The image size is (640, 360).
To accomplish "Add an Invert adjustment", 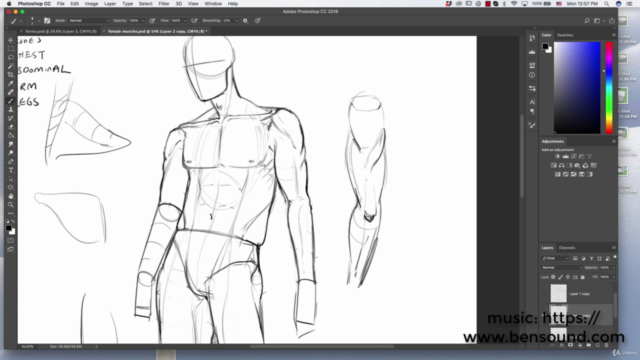I will (558, 174).
